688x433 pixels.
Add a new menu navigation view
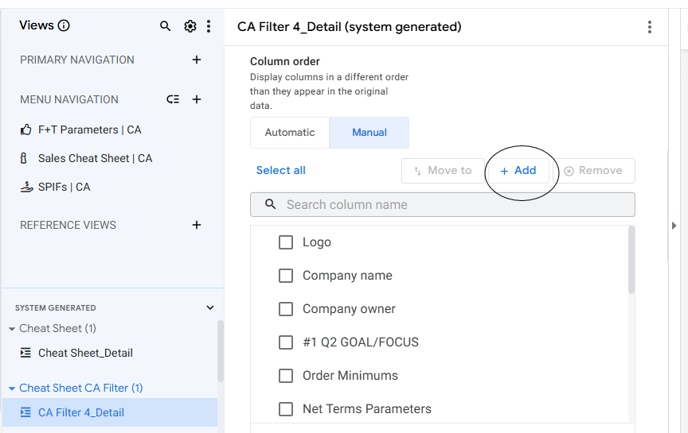(197, 99)
